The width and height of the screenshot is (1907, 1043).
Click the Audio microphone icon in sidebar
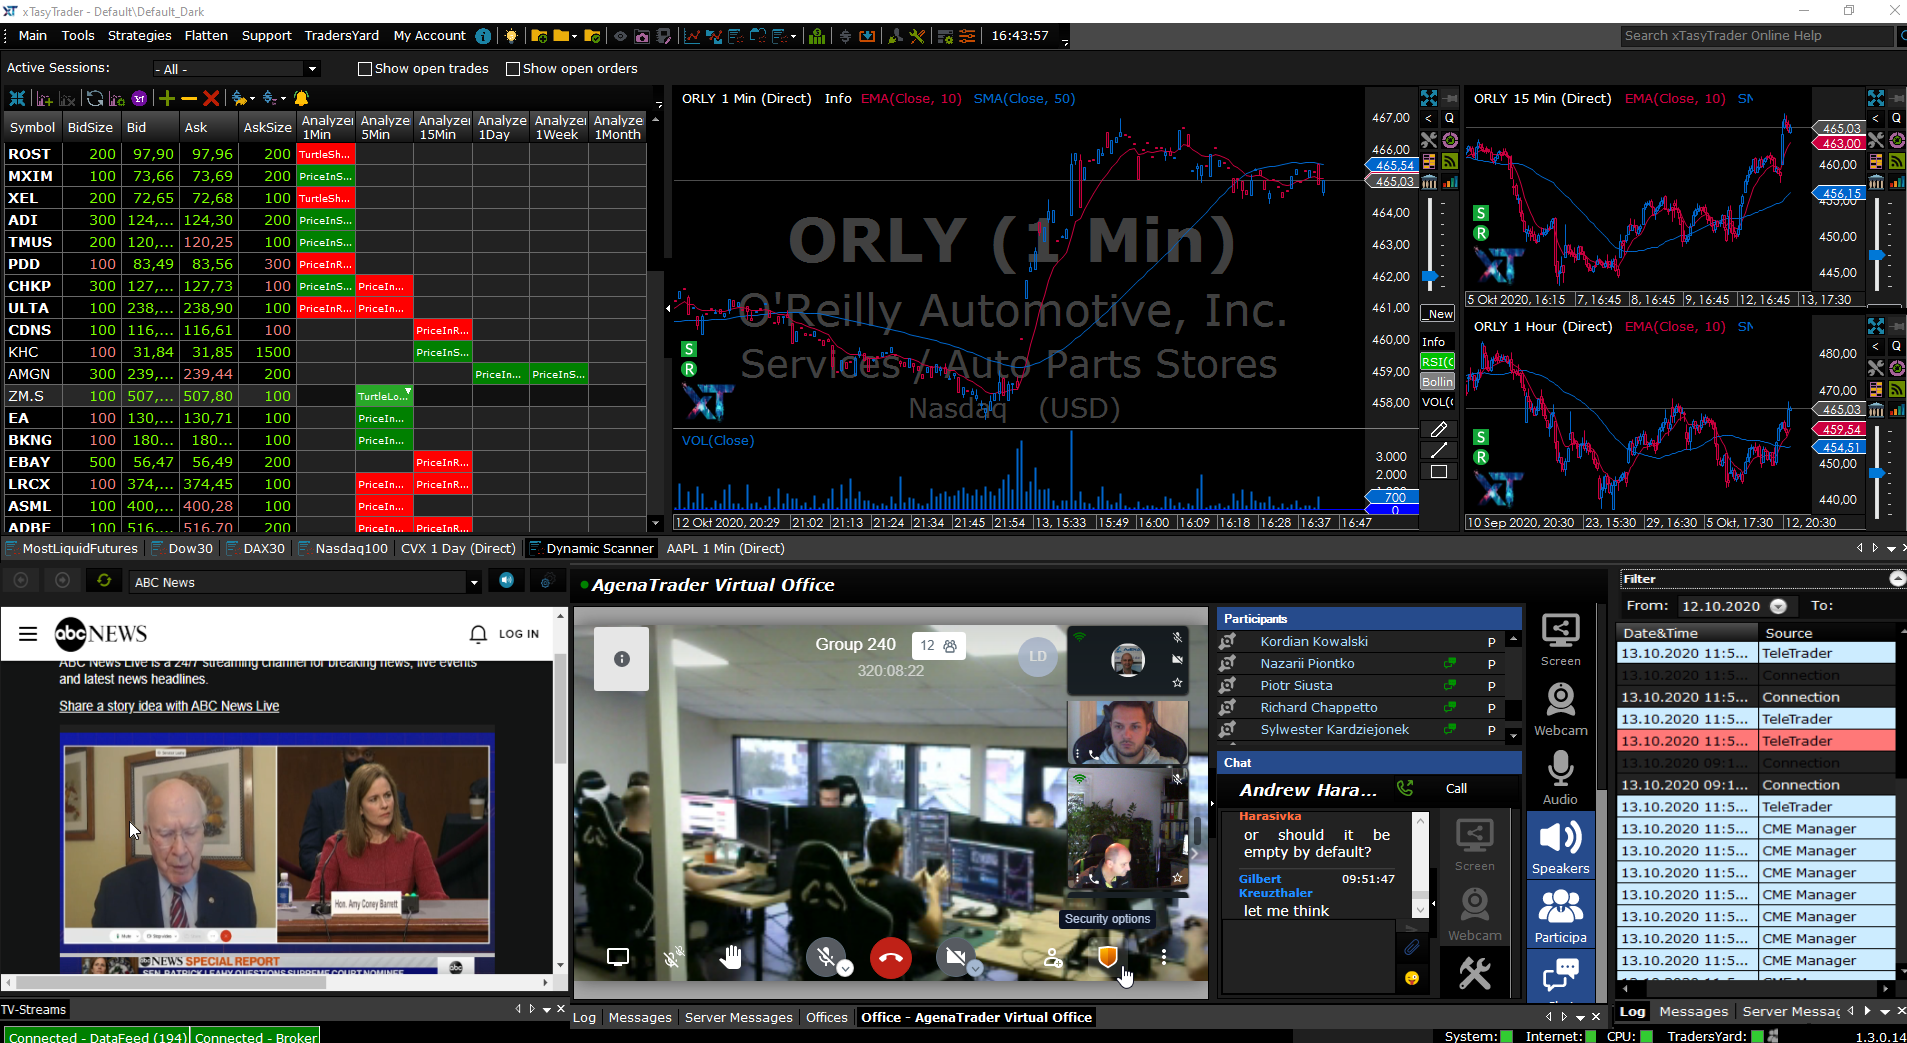pyautogui.click(x=1560, y=778)
